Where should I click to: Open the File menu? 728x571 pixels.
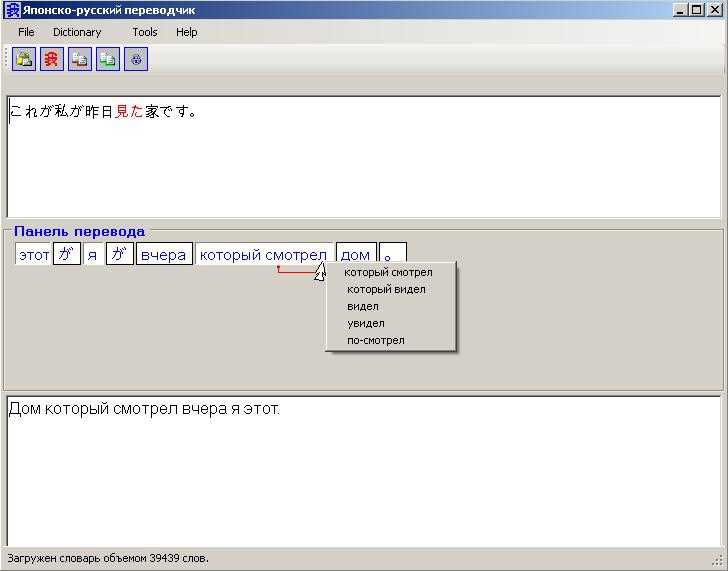tap(26, 32)
